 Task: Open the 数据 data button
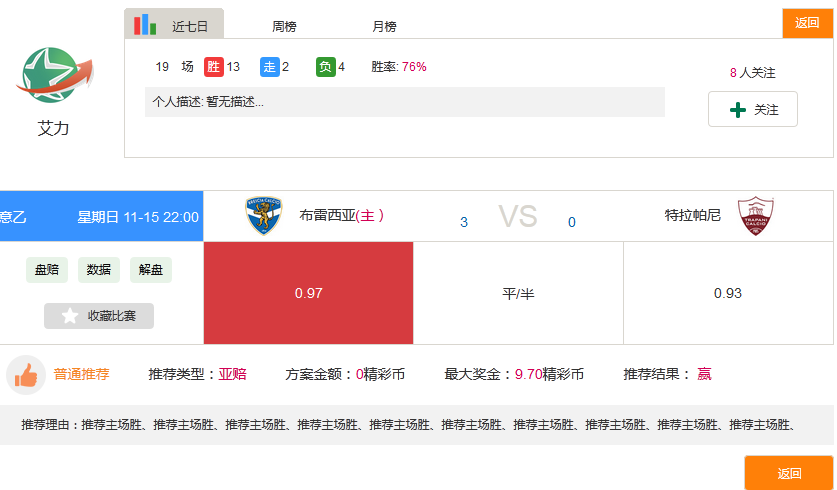tap(99, 270)
